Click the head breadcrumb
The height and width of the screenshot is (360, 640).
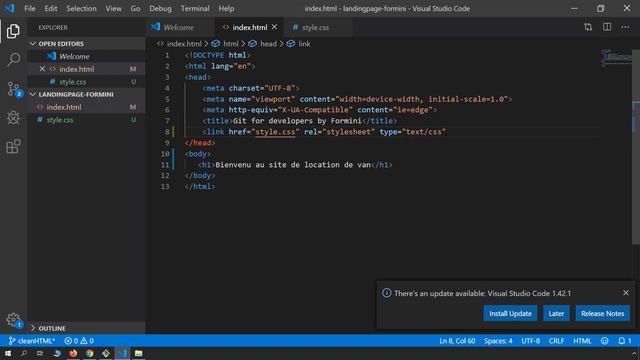[x=268, y=44]
